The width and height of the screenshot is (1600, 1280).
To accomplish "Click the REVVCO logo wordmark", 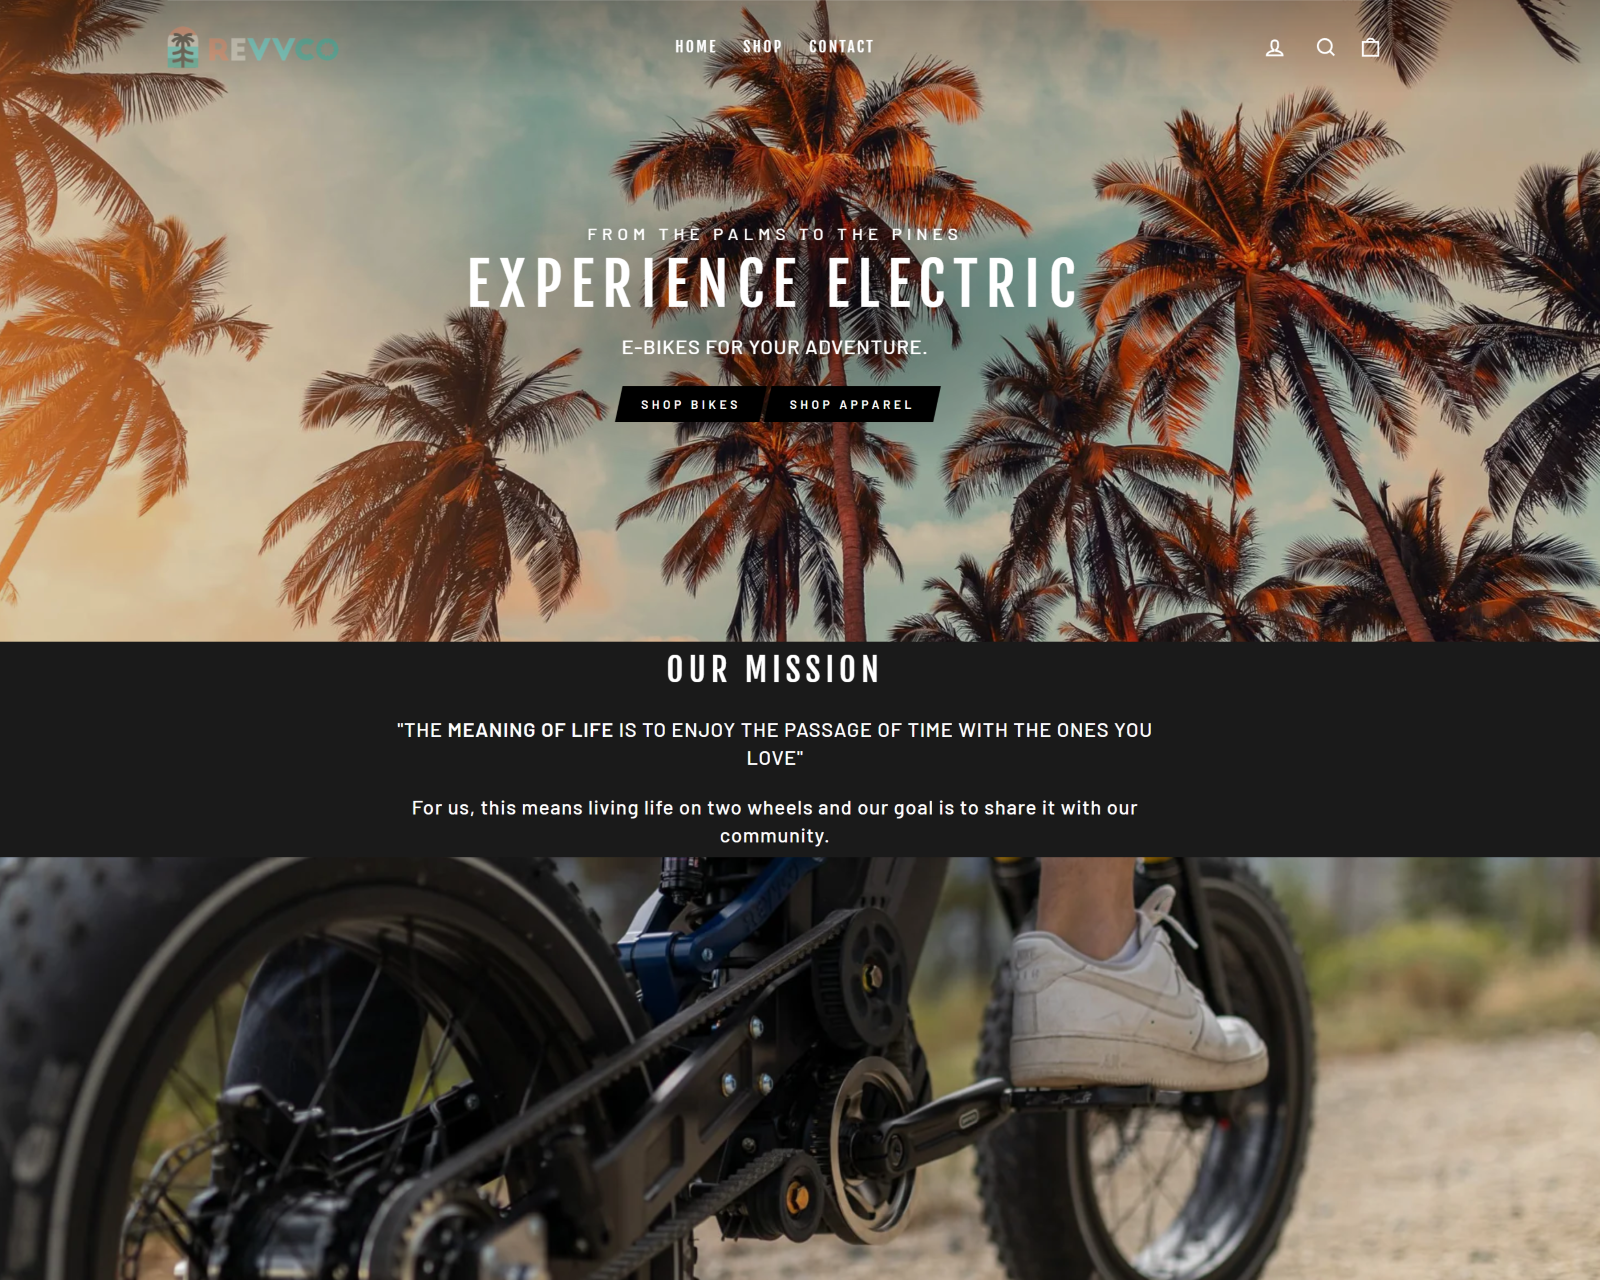I will tap(273, 49).
